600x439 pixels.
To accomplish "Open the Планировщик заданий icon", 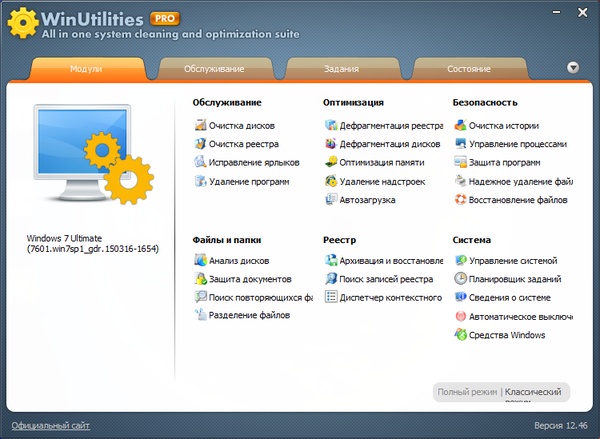I will (x=460, y=279).
